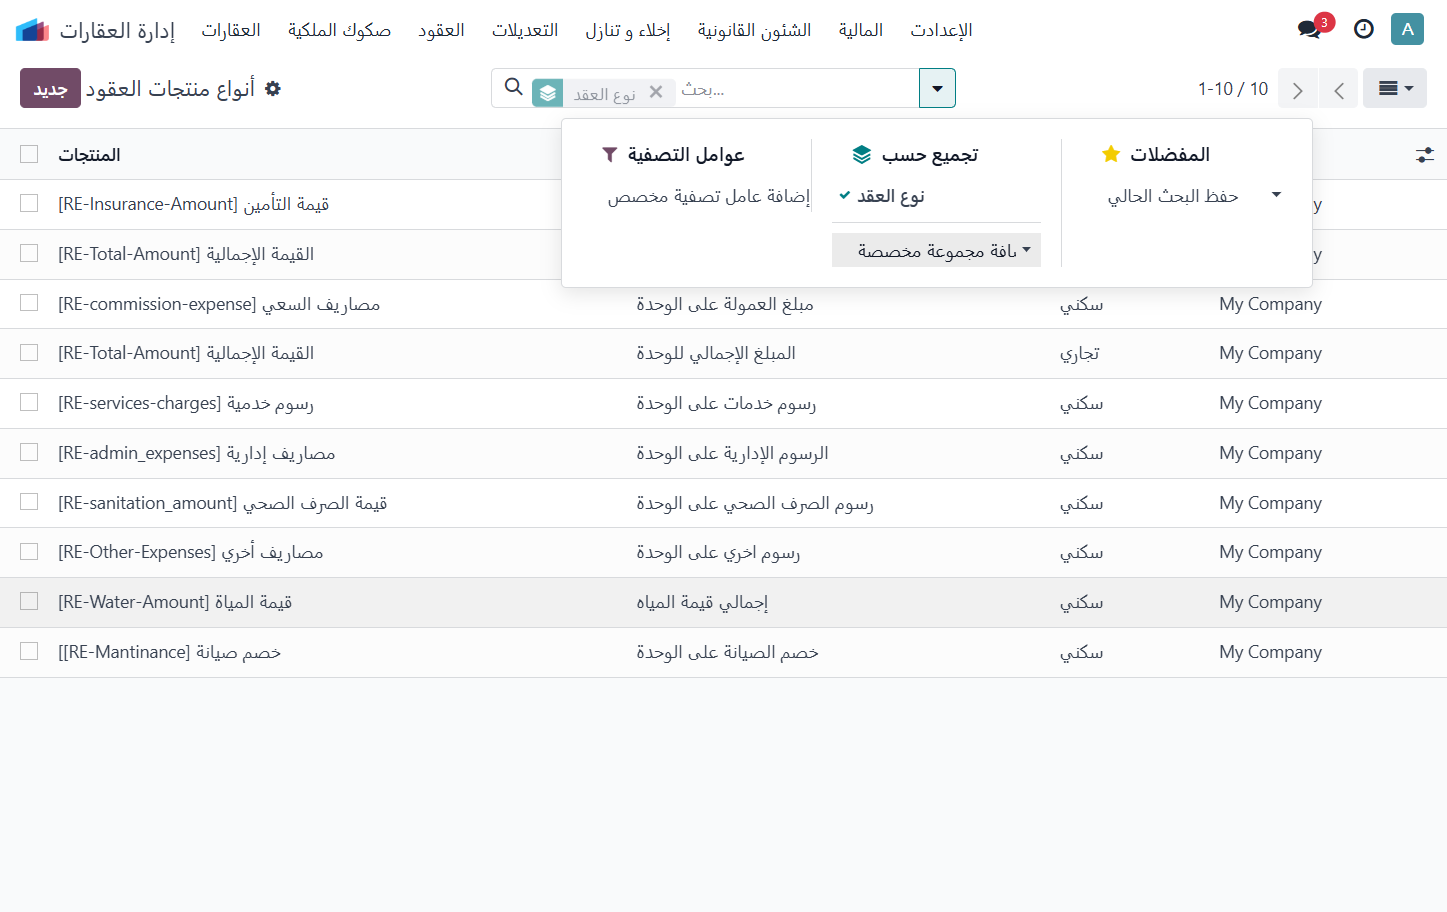Click إضافة عامل تصفية مخصص custom filter
The height and width of the screenshot is (912, 1447).
tap(708, 197)
